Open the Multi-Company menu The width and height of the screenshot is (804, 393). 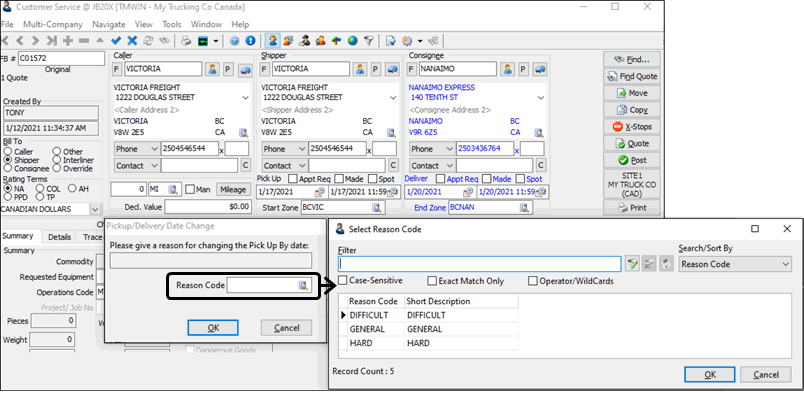point(53,24)
